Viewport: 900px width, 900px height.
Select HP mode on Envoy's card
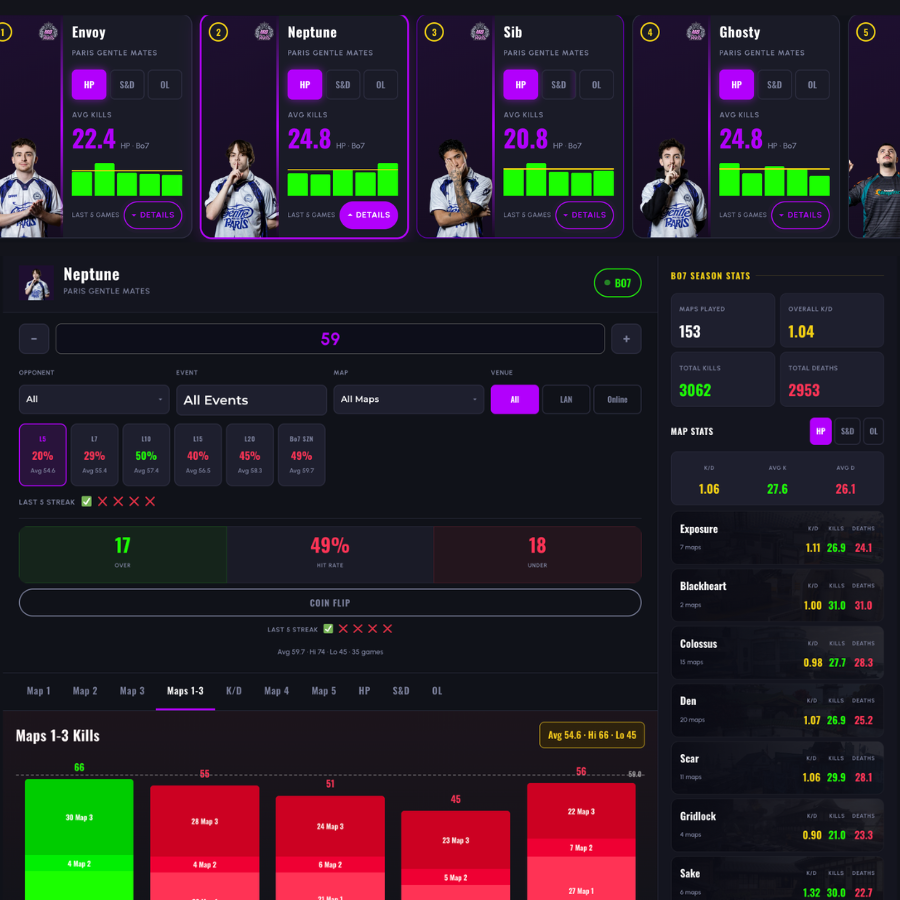[x=88, y=84]
